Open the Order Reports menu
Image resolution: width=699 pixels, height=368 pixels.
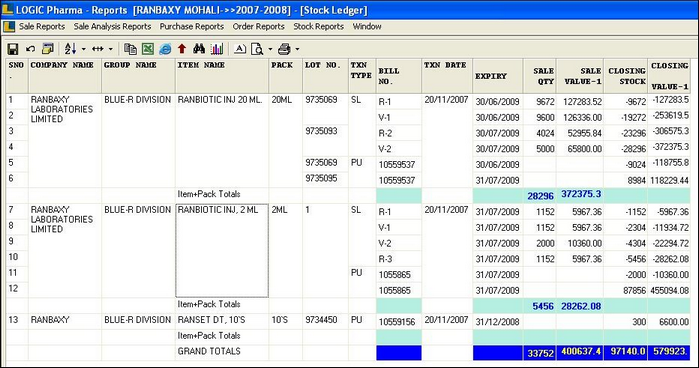point(259,26)
